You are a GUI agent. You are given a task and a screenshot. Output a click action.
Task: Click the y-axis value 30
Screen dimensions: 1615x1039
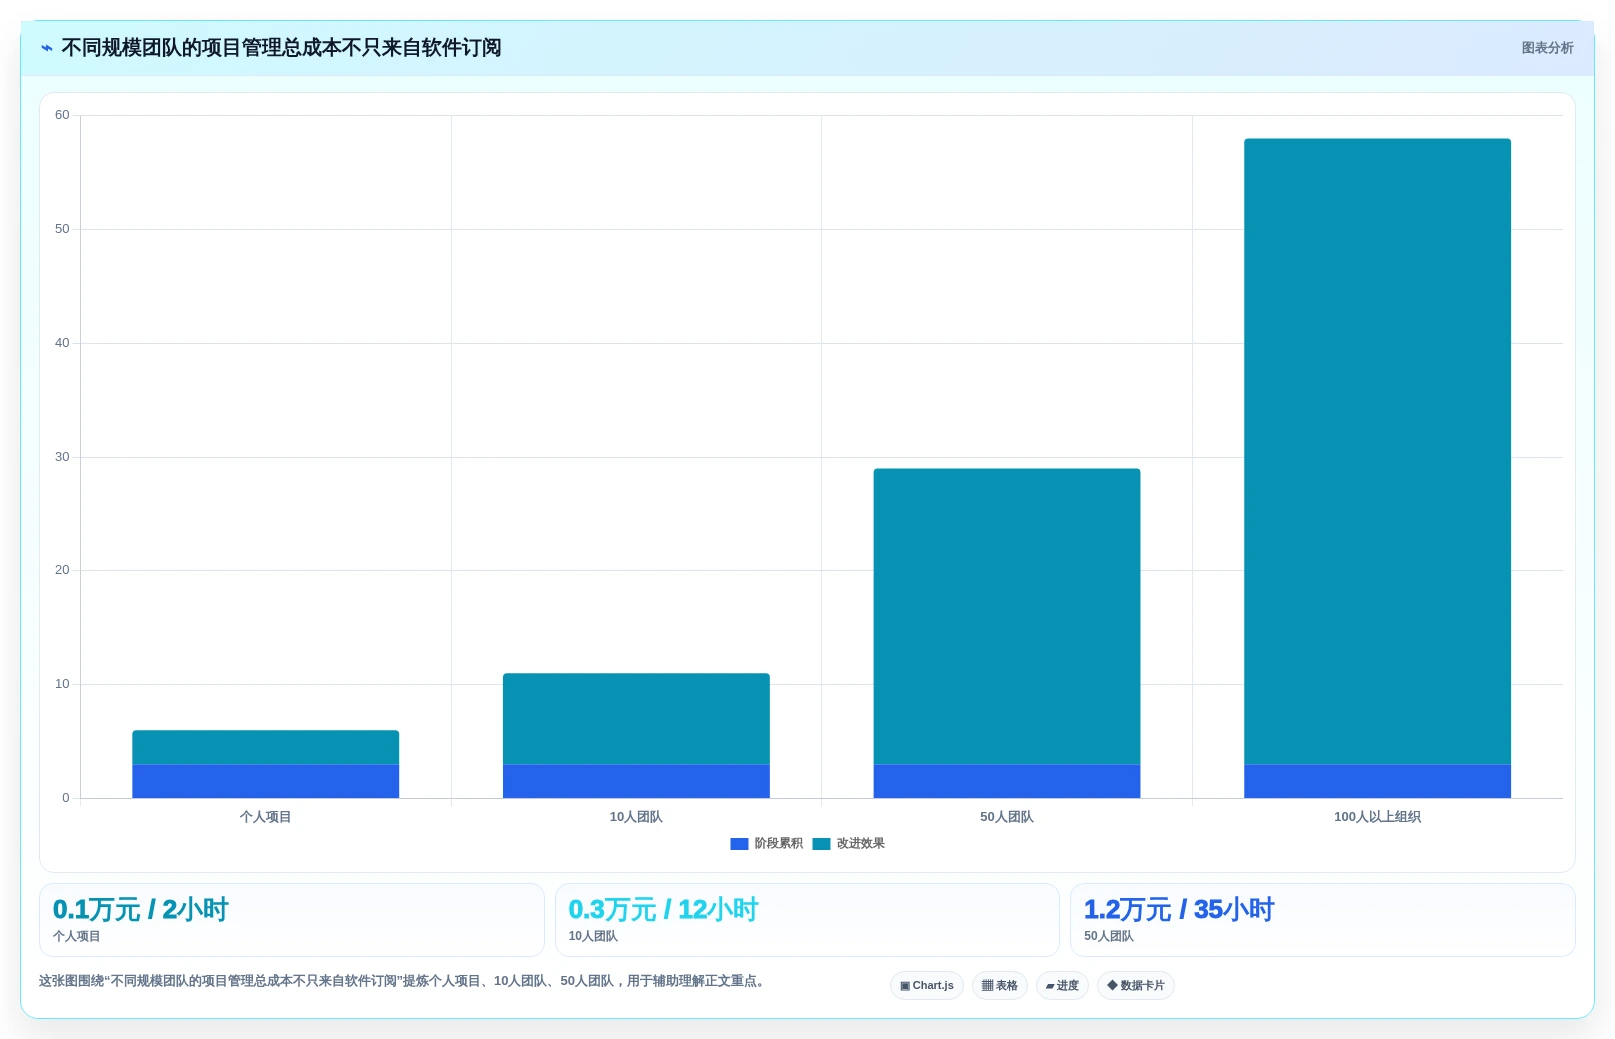tap(62, 457)
